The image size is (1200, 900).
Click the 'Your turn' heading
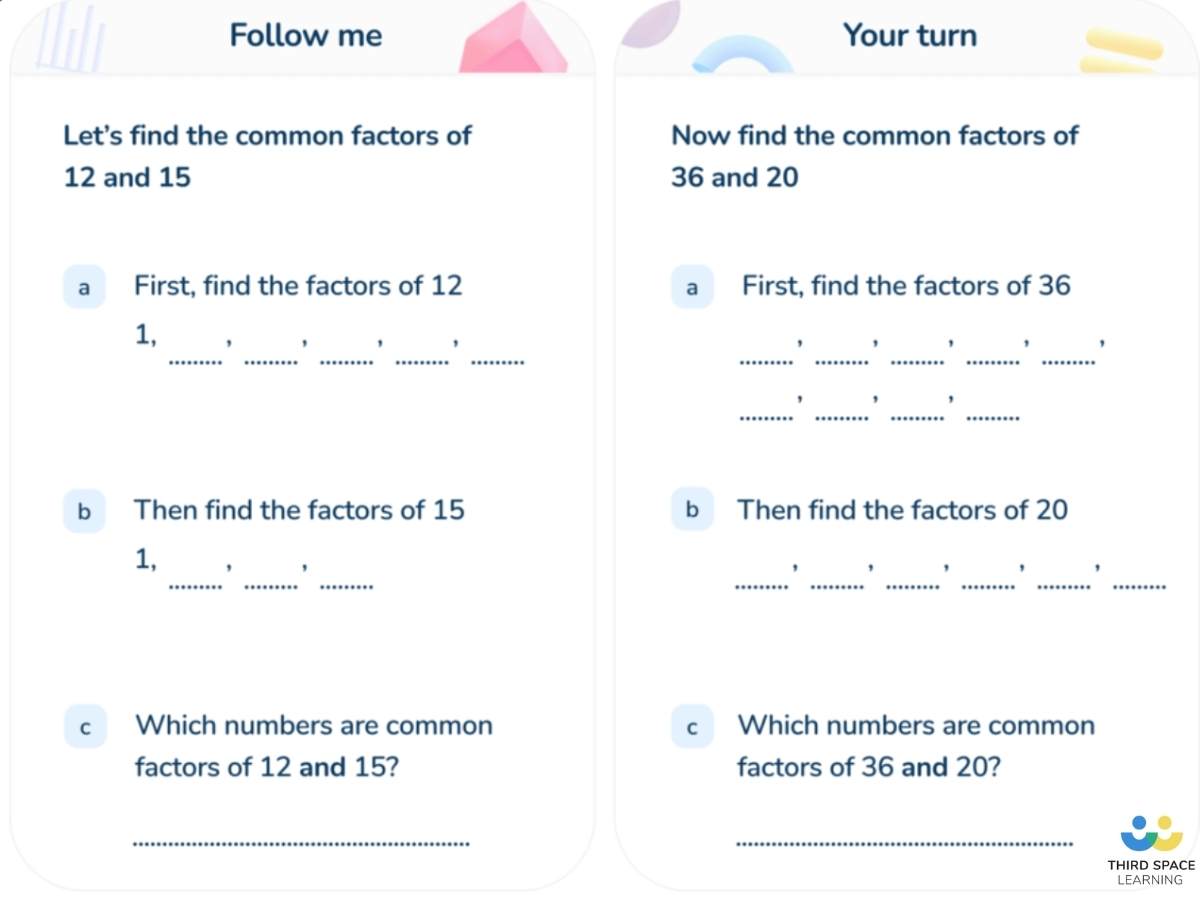click(909, 35)
